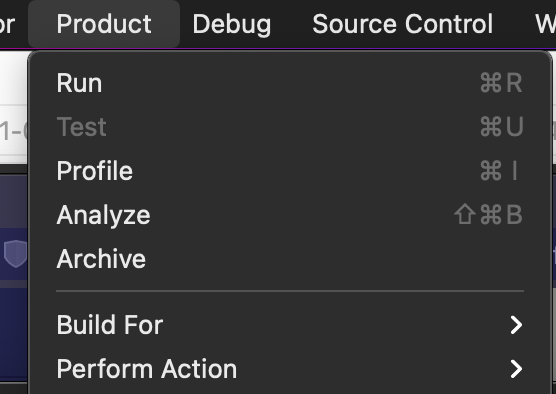This screenshot has width=556, height=394.
Task: Click the ⌘I shortcut label beside Profile
Action: 499,171
